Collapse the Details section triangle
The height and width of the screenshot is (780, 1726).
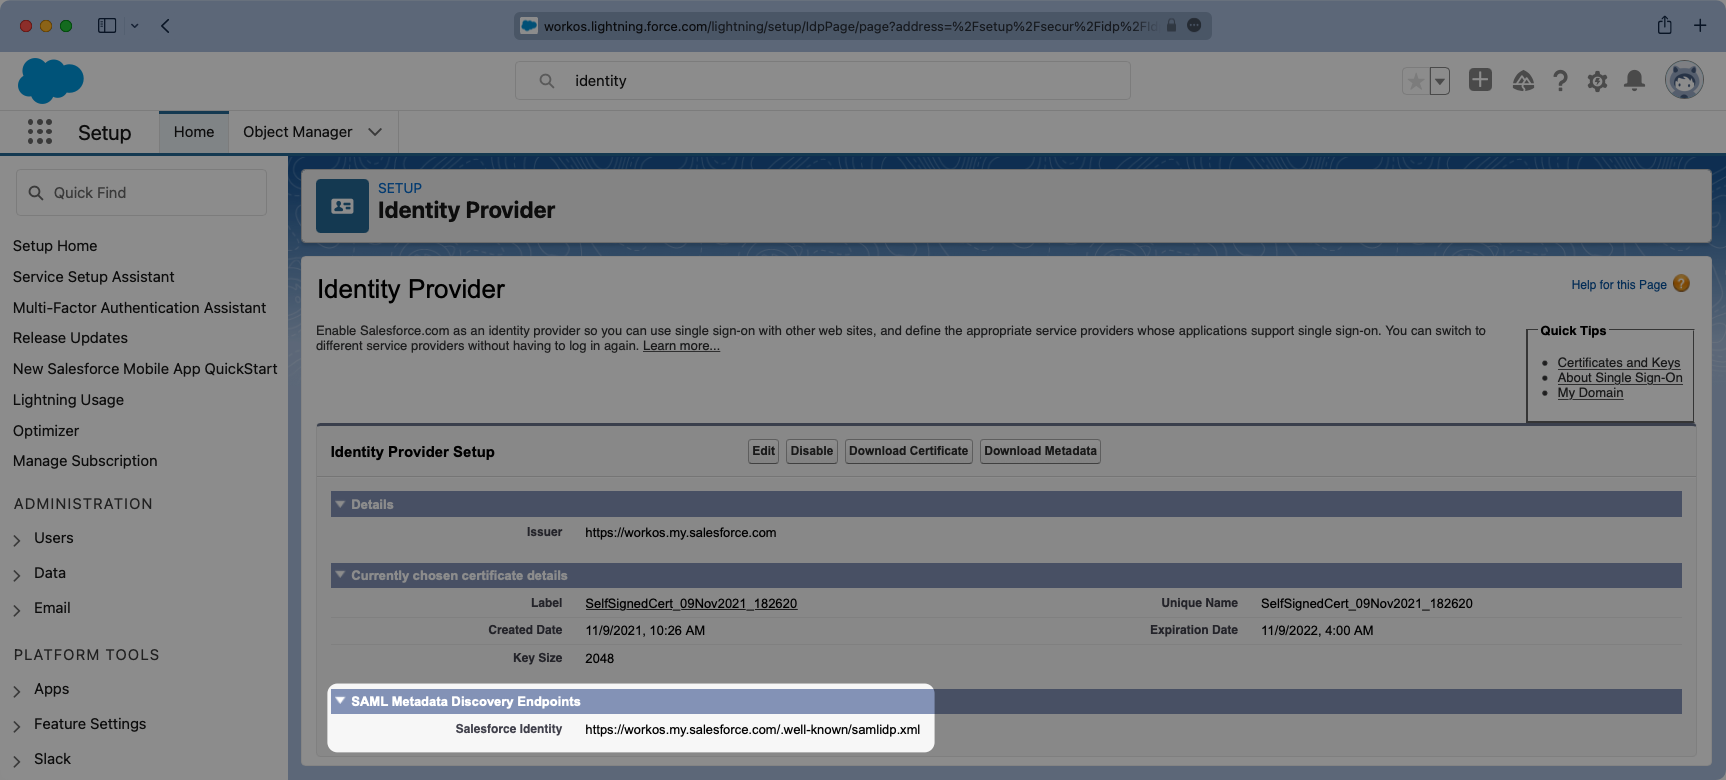tap(340, 504)
